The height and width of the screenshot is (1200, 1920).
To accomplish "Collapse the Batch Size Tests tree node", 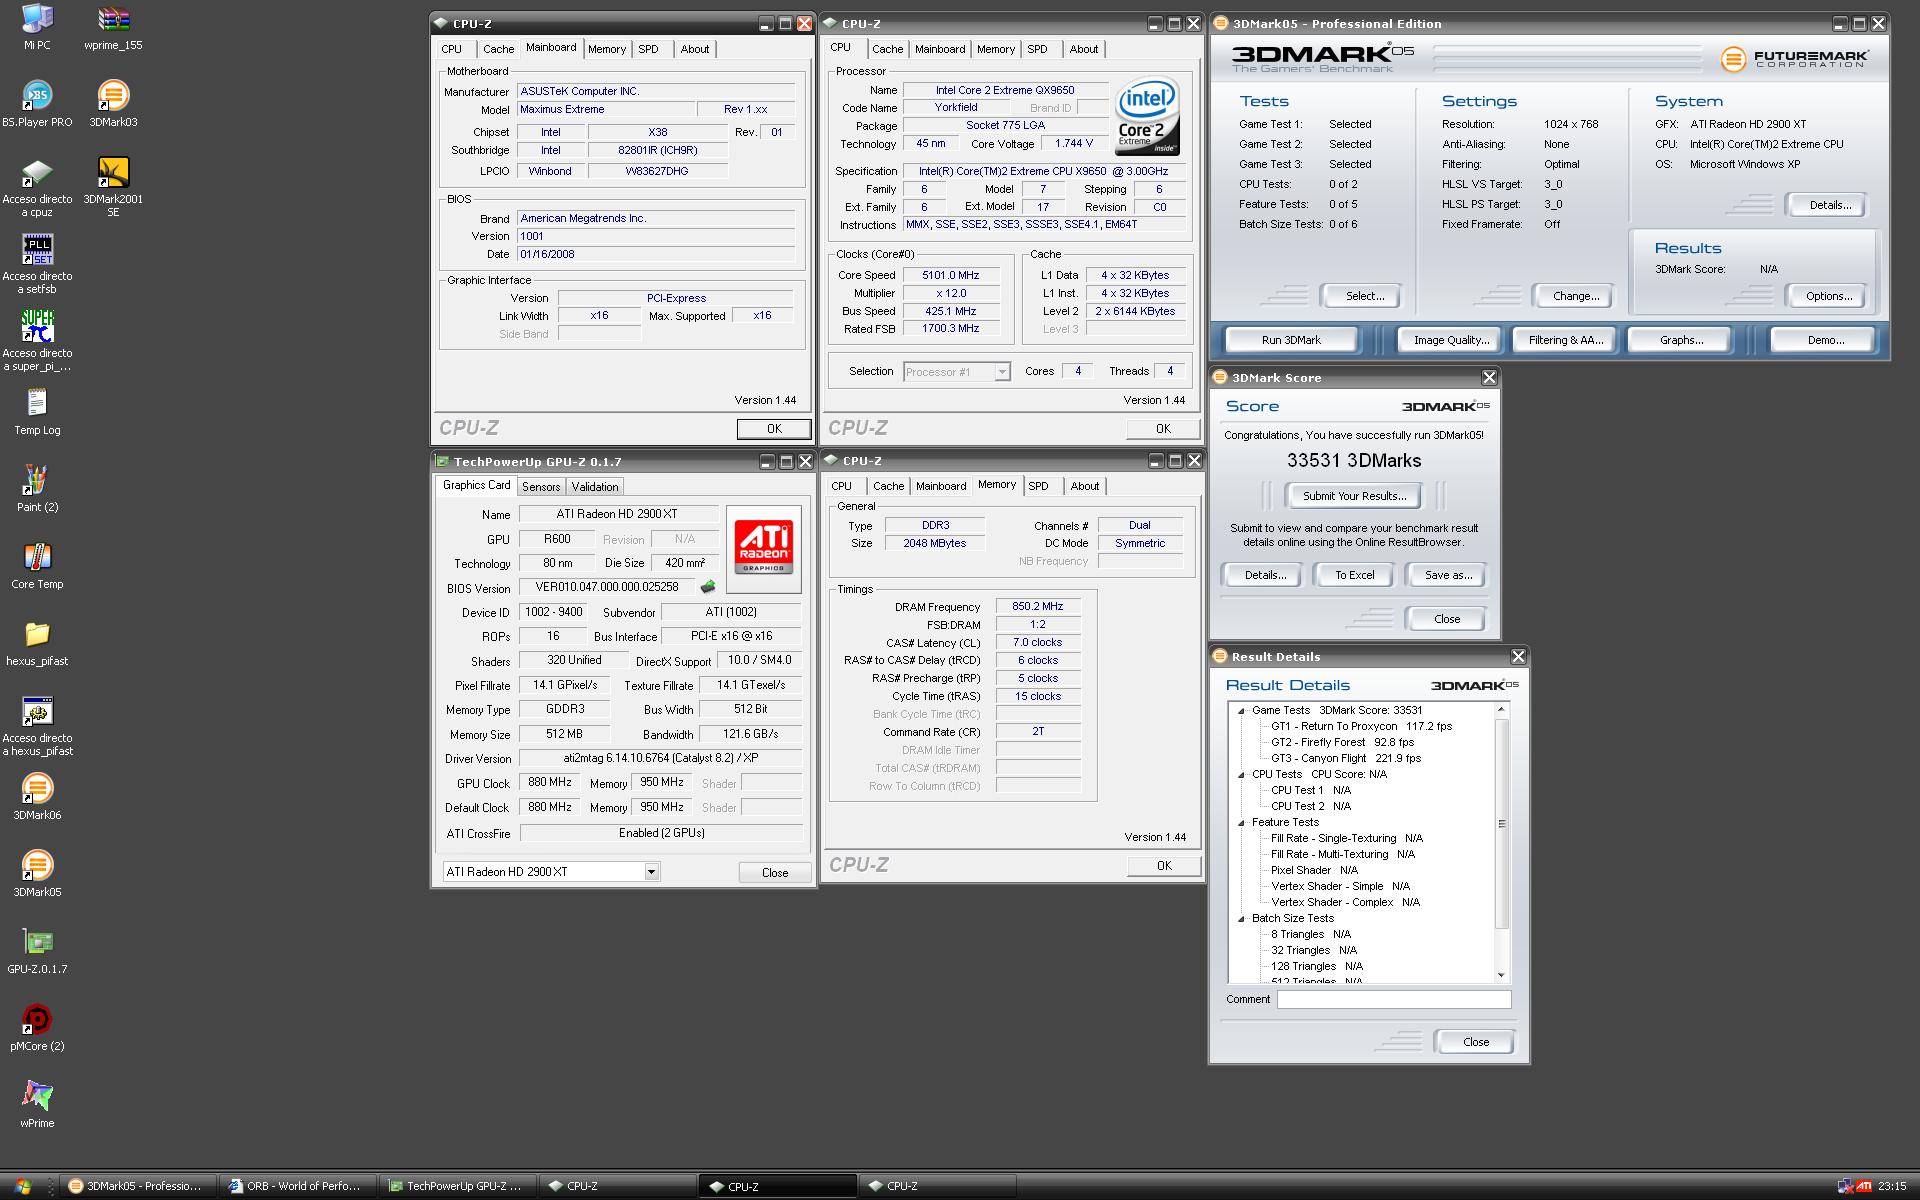I will pos(1242,919).
